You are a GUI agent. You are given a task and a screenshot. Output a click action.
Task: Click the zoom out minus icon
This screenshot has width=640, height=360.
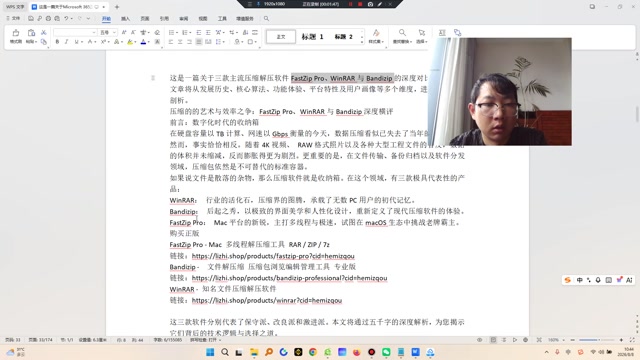[573, 340]
